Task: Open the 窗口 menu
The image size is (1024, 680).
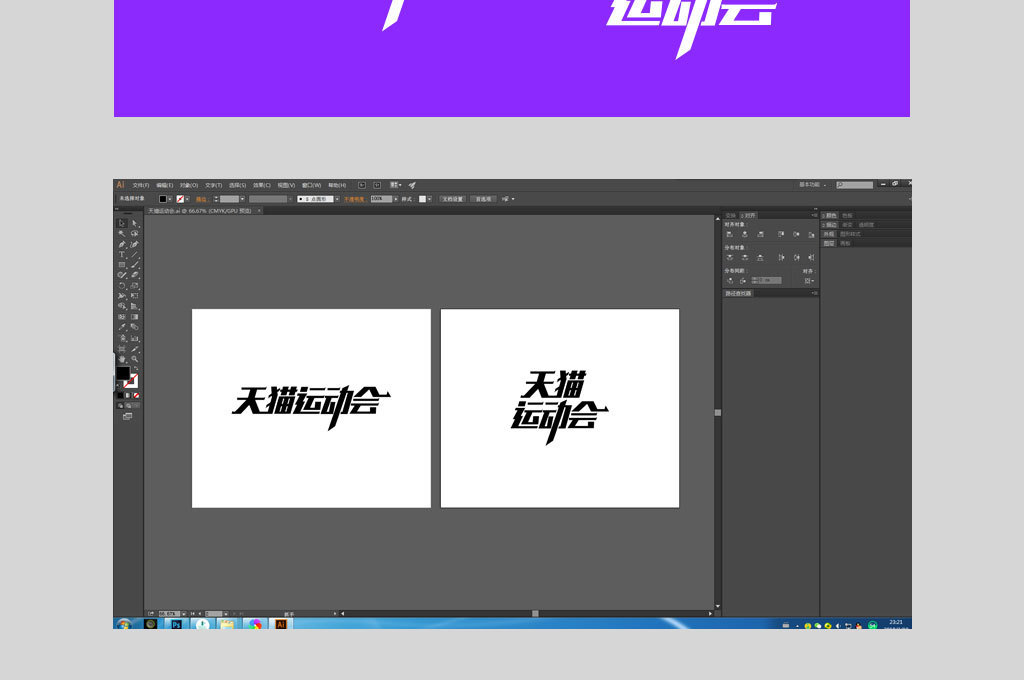Action: pos(312,185)
